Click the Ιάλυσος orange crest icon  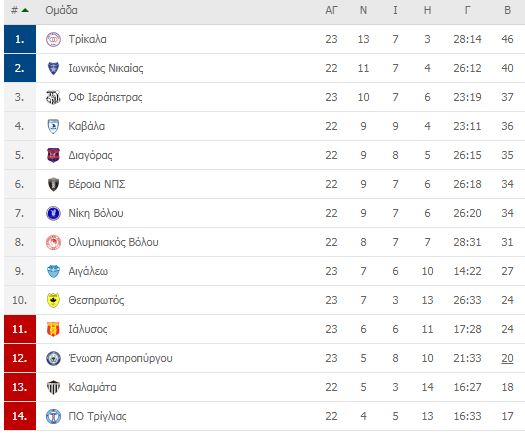coord(53,329)
